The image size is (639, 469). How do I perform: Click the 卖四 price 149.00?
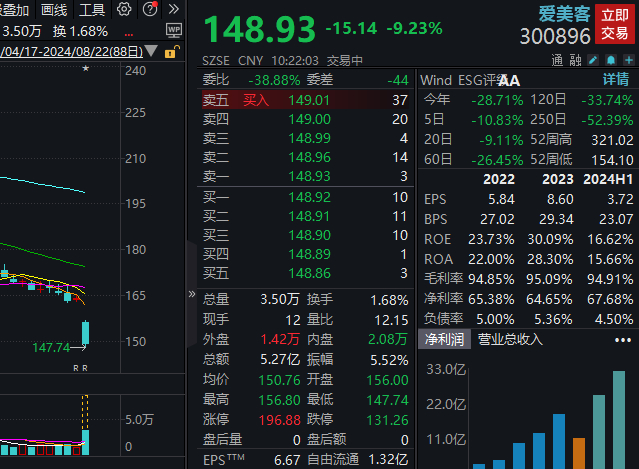coord(309,119)
